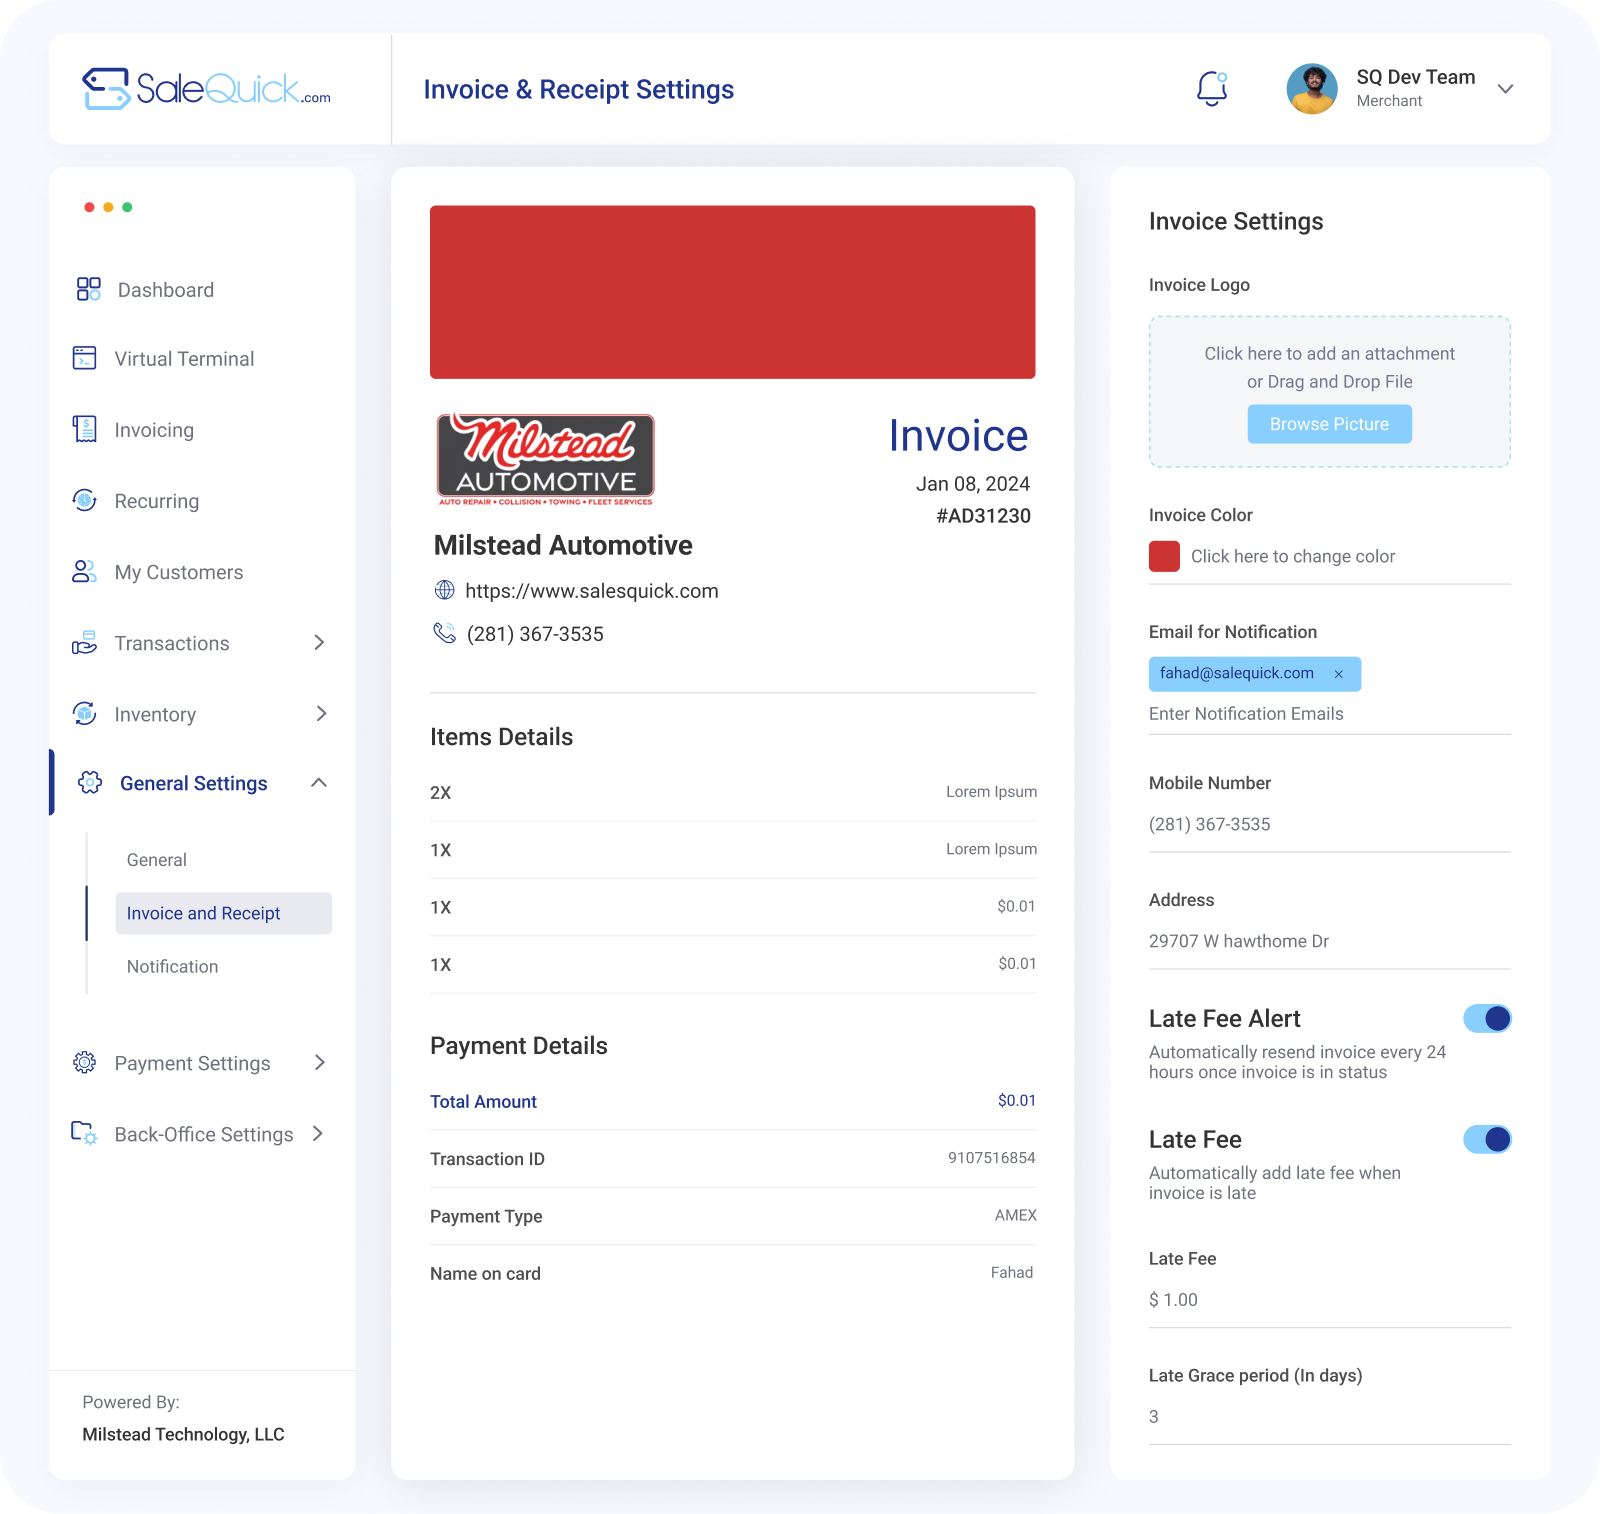This screenshot has height=1514, width=1600.
Task: Click the General Settings gear icon
Action: [x=90, y=782]
